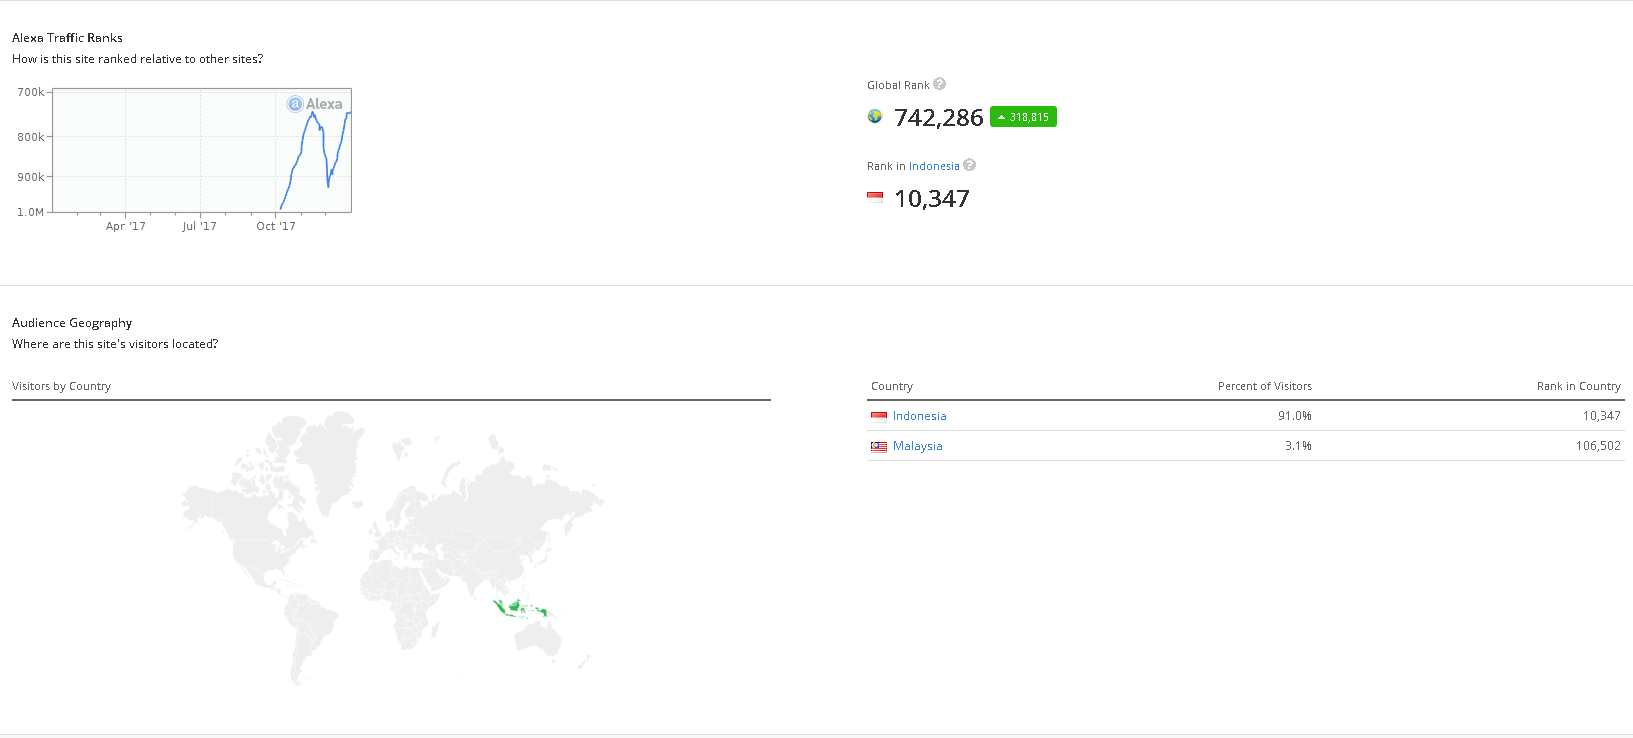Open the Indonesia link in country table
Viewport: 1633px width, 738px height.
pyautogui.click(x=920, y=416)
